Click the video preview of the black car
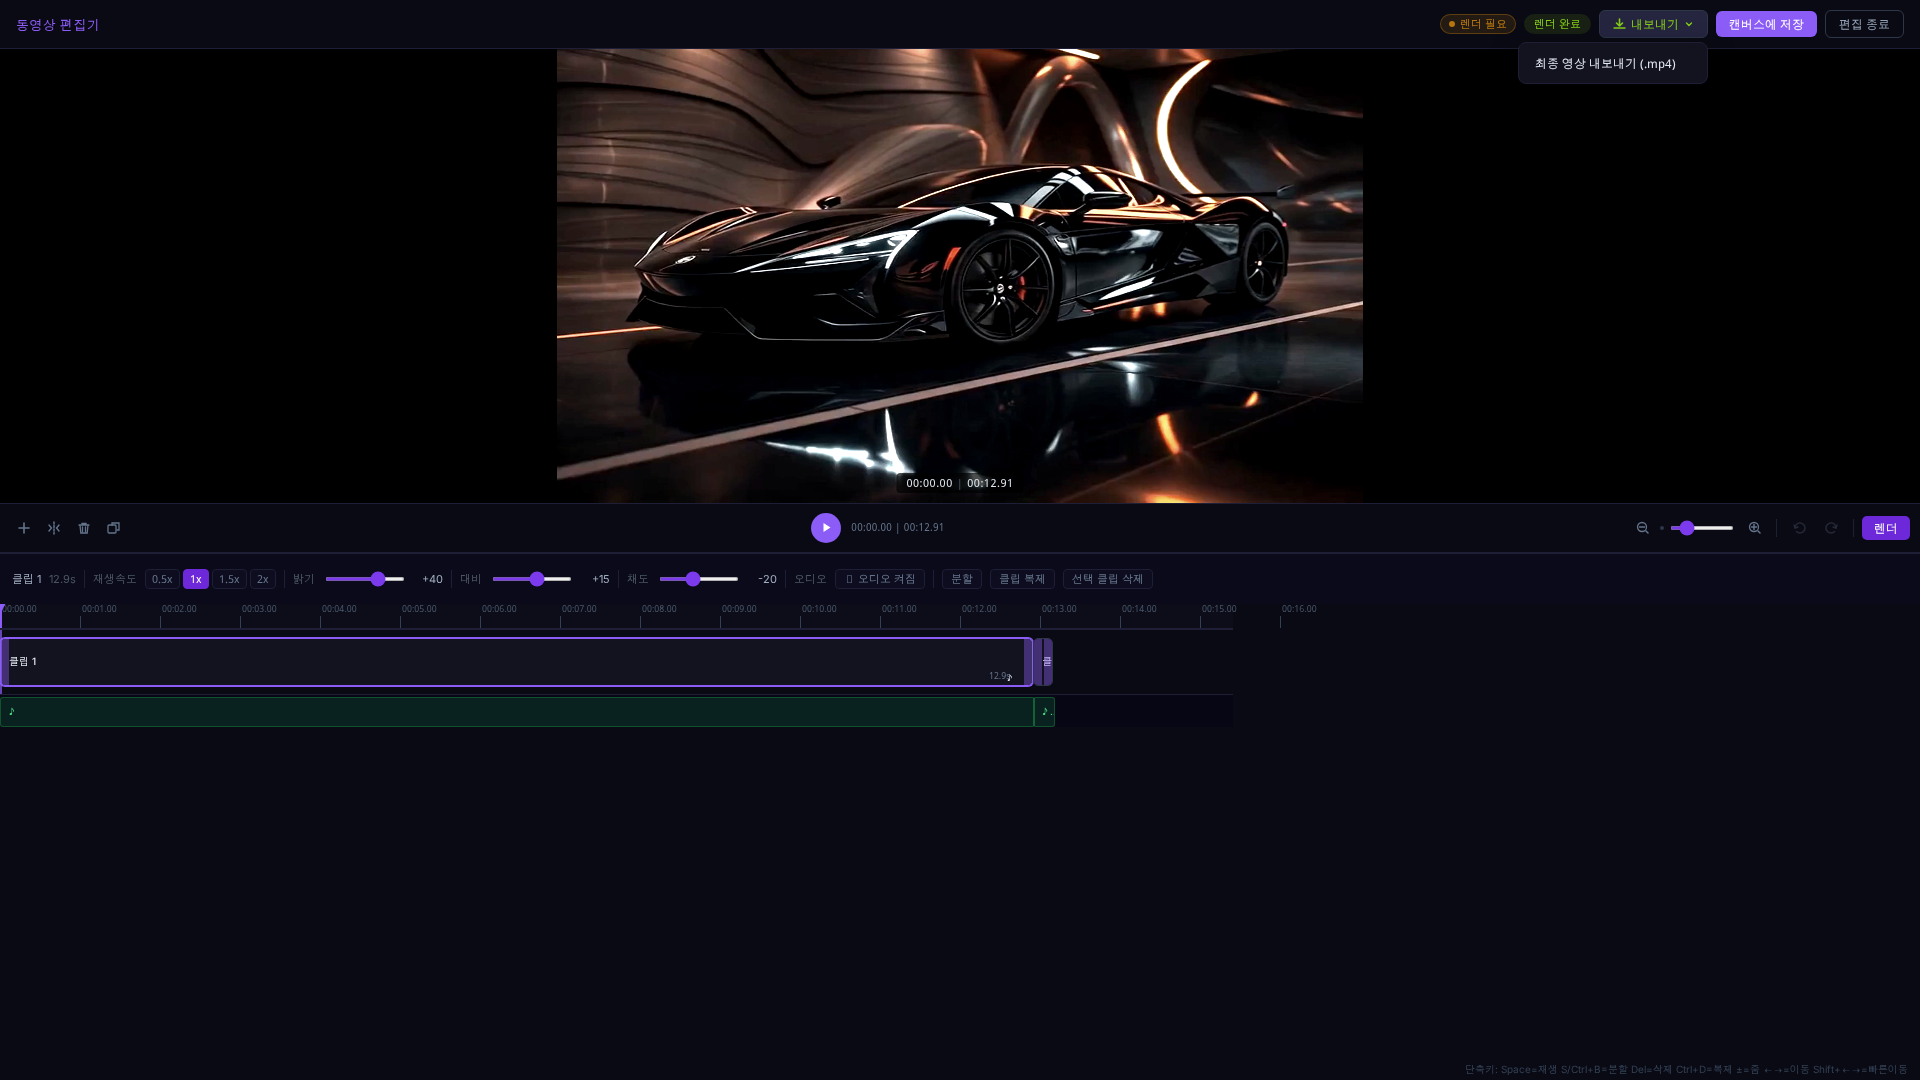This screenshot has width=1920, height=1080. click(x=960, y=276)
